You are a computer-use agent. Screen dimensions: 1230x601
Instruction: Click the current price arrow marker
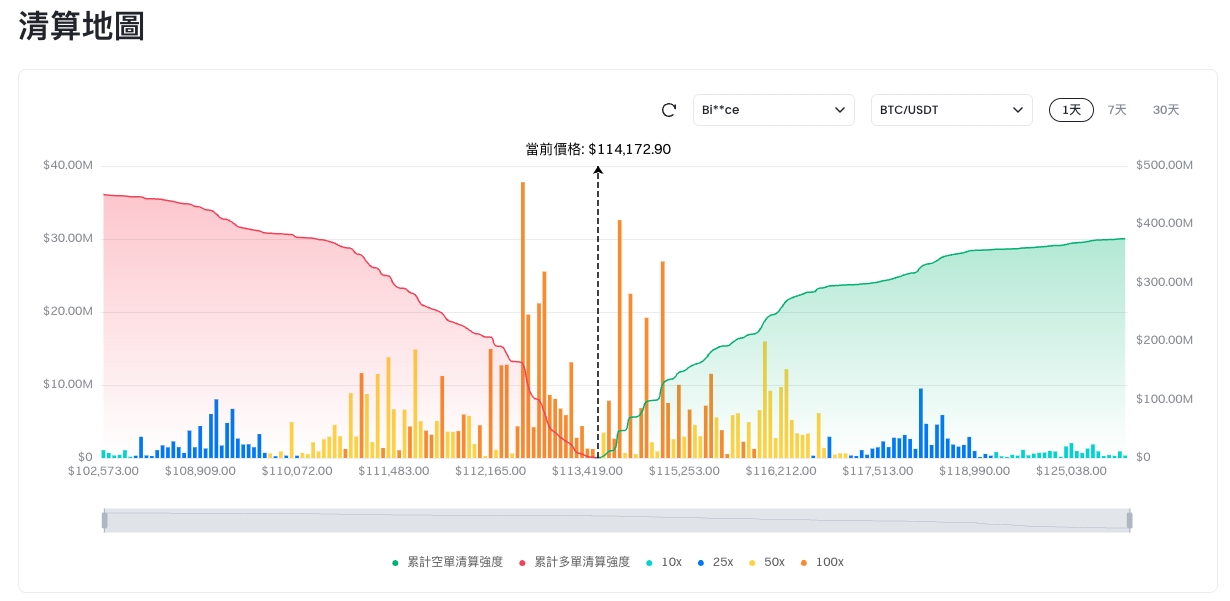pyautogui.click(x=598, y=172)
